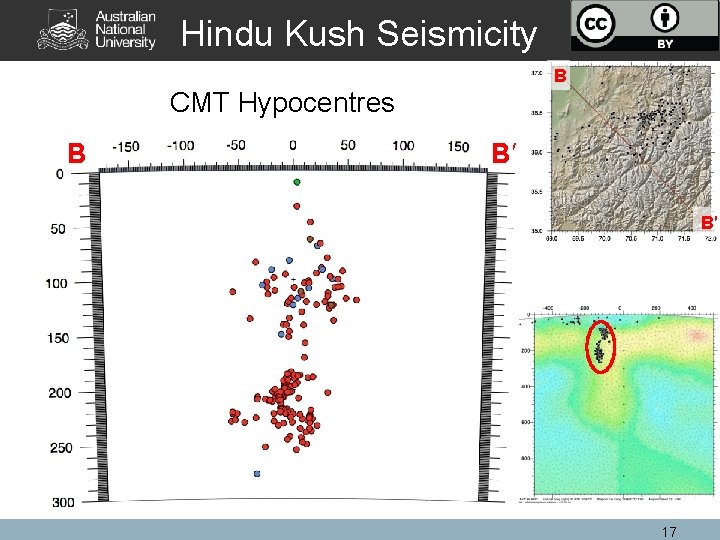Click the CMT Hypocentres heading
Screen dimensions: 720x540
click(282, 102)
